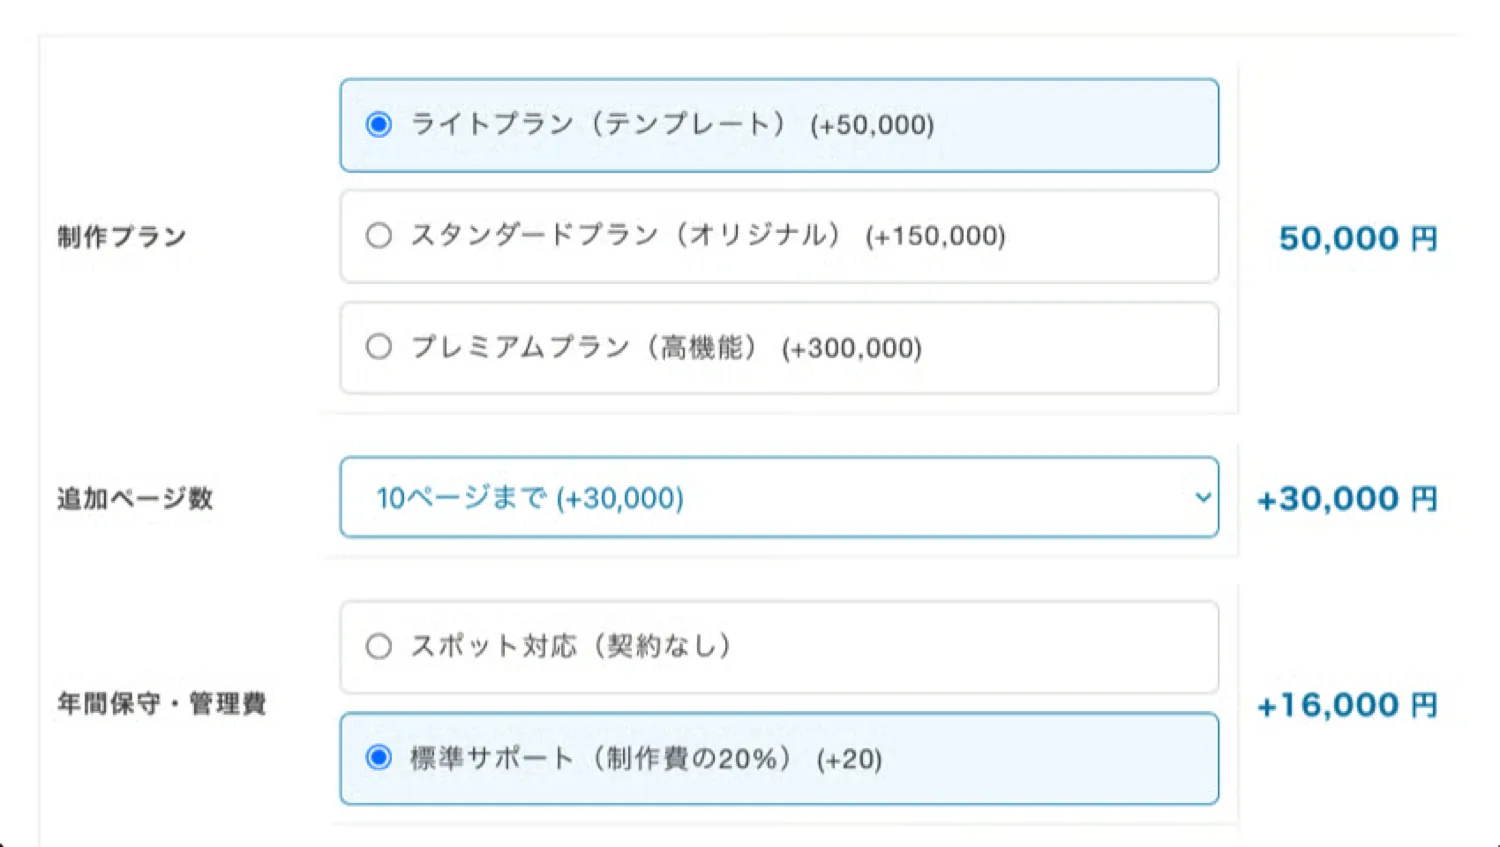
Task: Click the 制作プラン row heading
Action: (122, 237)
